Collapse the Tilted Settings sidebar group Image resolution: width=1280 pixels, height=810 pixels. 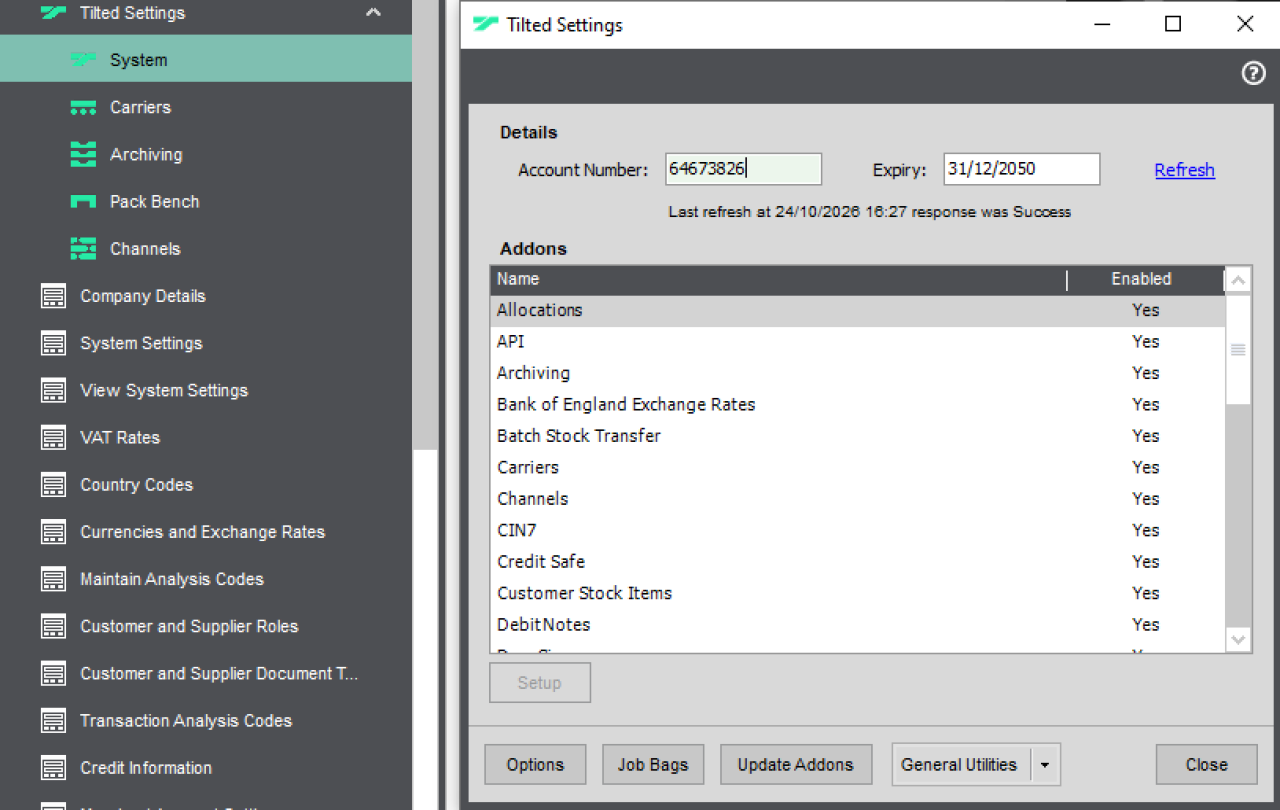tap(373, 13)
